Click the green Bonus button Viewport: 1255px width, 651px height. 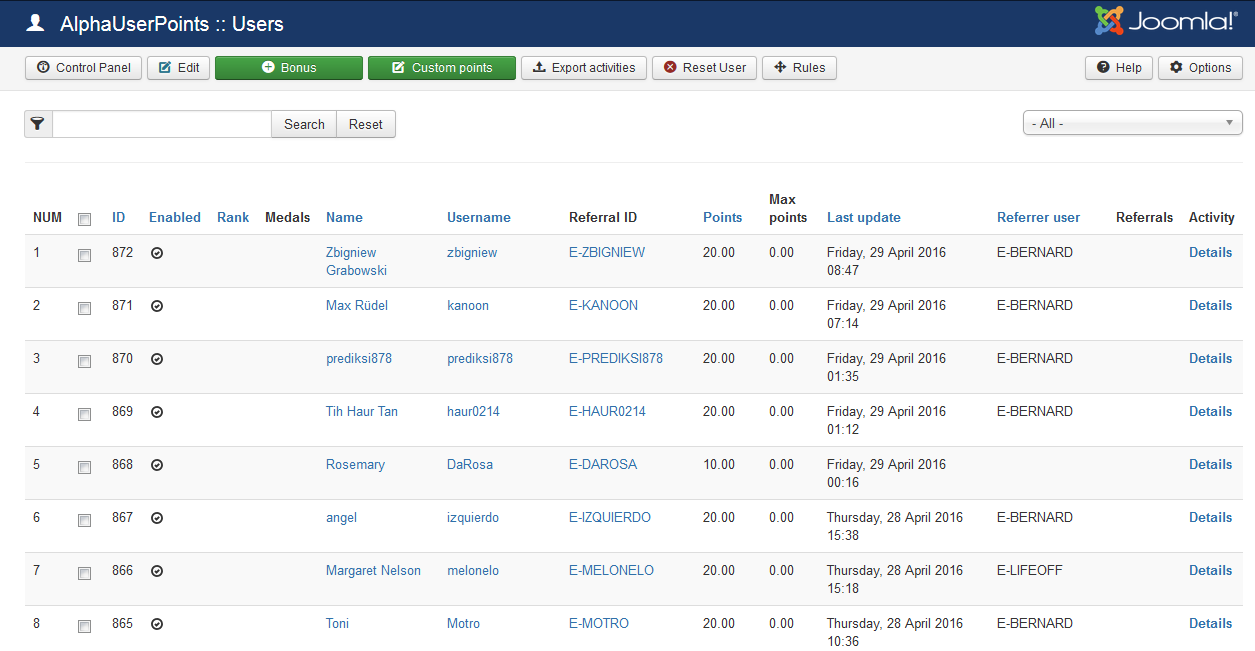point(289,68)
